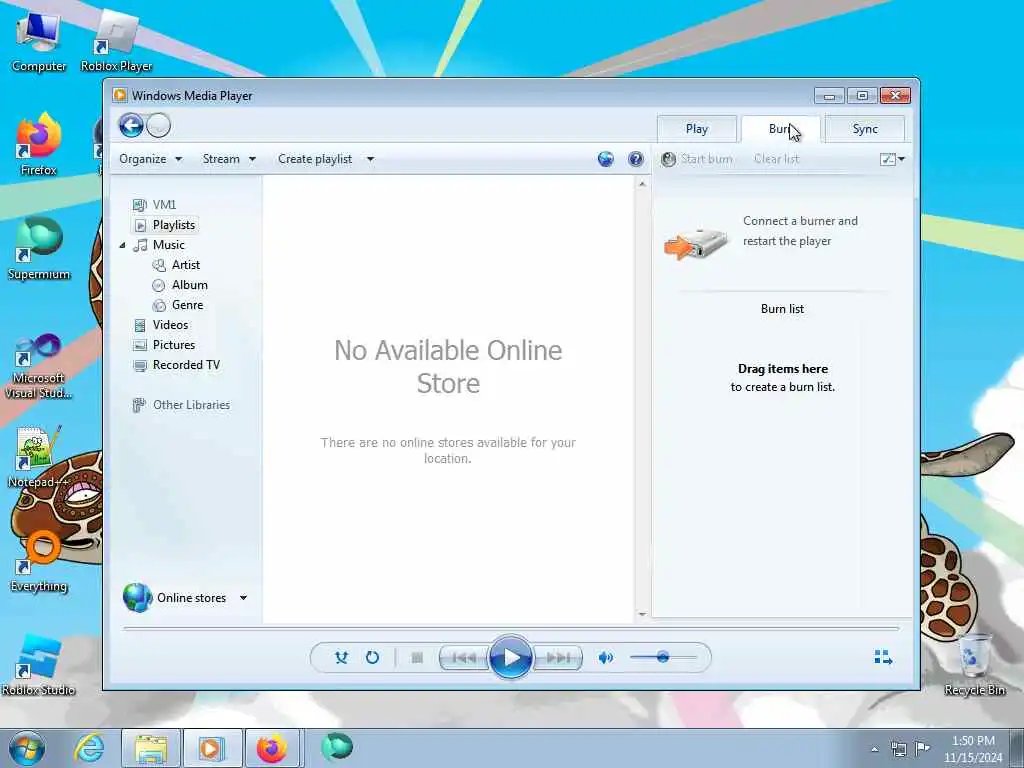Mute the sound with the speaker icon
This screenshot has height=768, width=1024.
(605, 658)
